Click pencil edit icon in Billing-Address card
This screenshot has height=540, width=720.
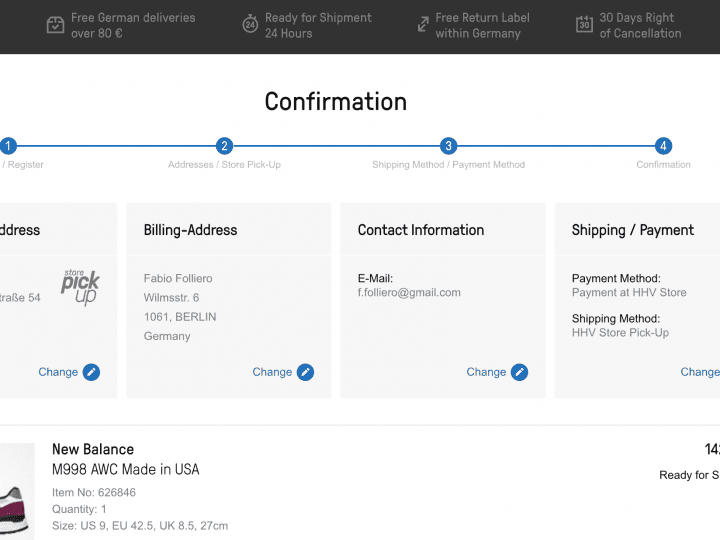pyautogui.click(x=305, y=372)
